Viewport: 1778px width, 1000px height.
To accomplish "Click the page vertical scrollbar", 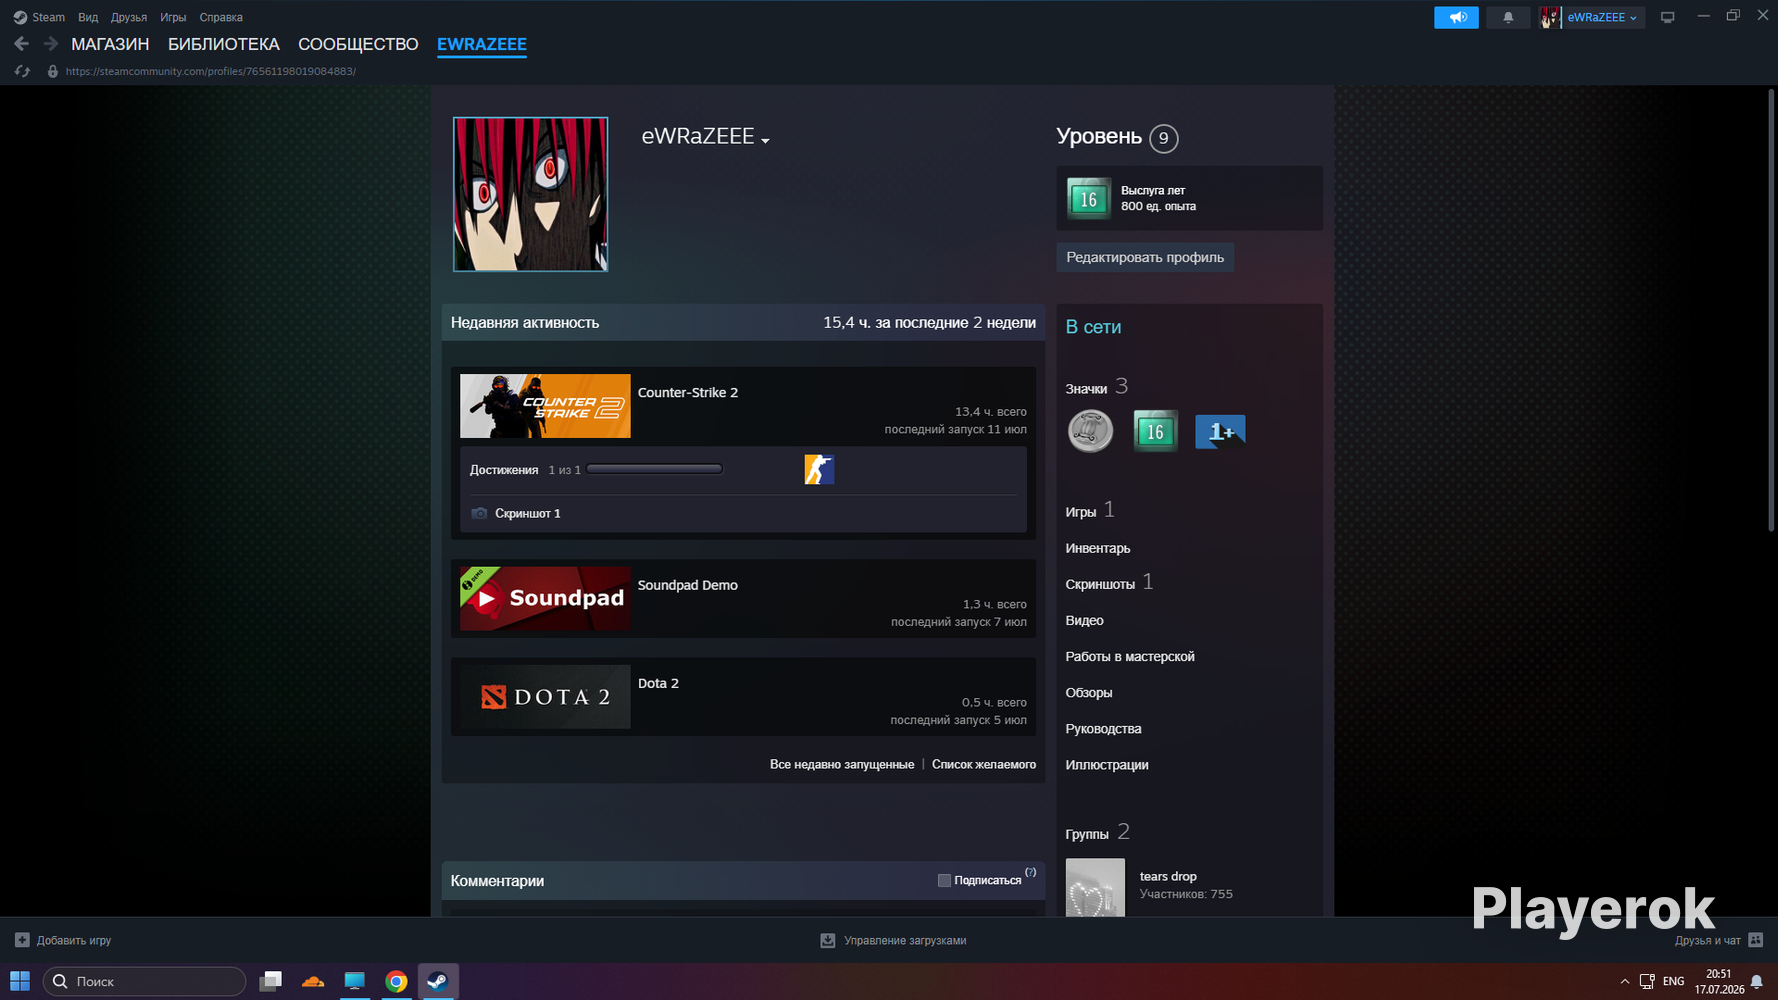I will (x=1771, y=310).
